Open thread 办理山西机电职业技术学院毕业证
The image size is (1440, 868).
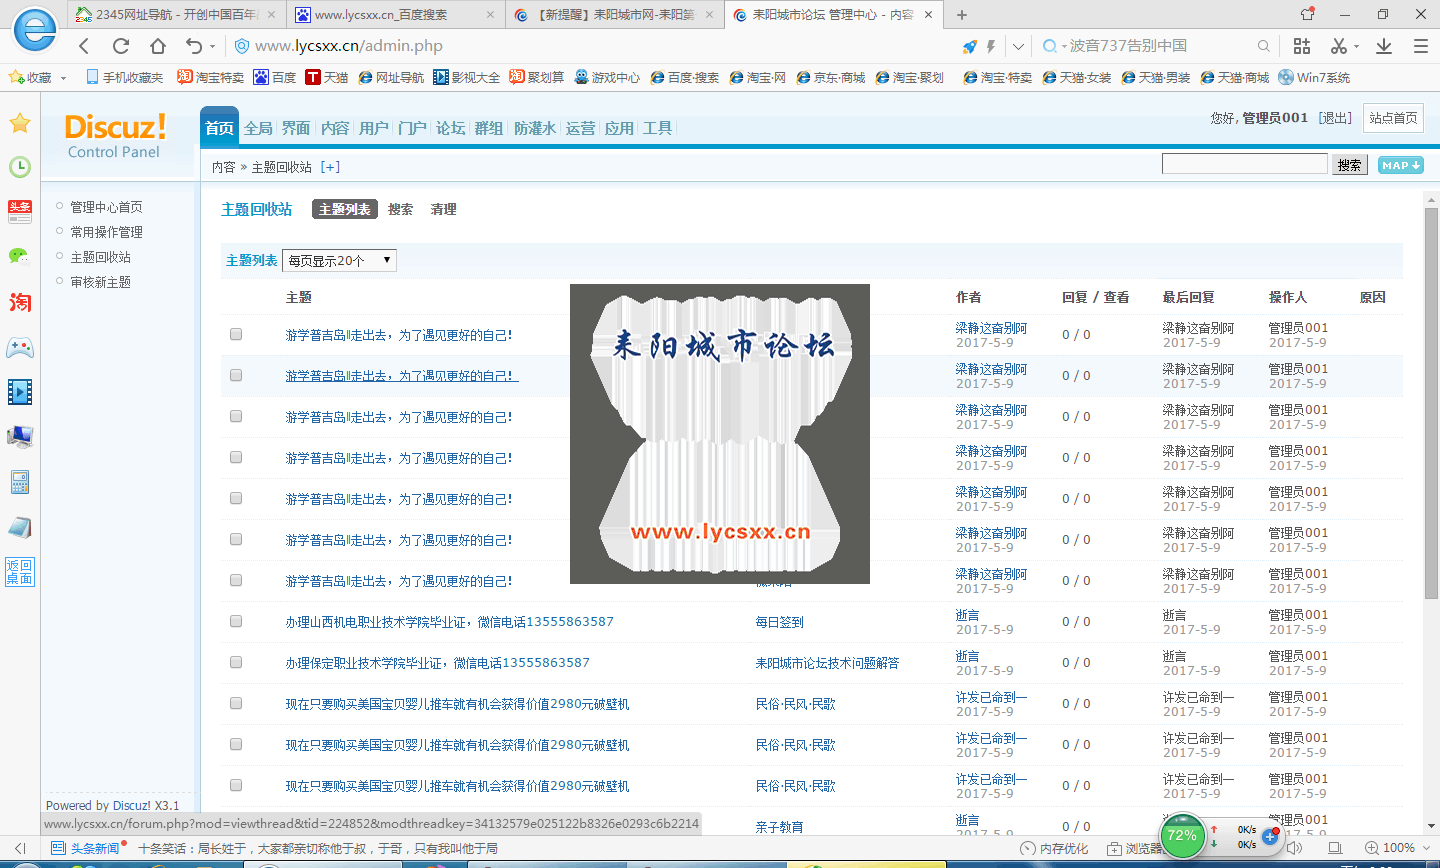point(450,622)
